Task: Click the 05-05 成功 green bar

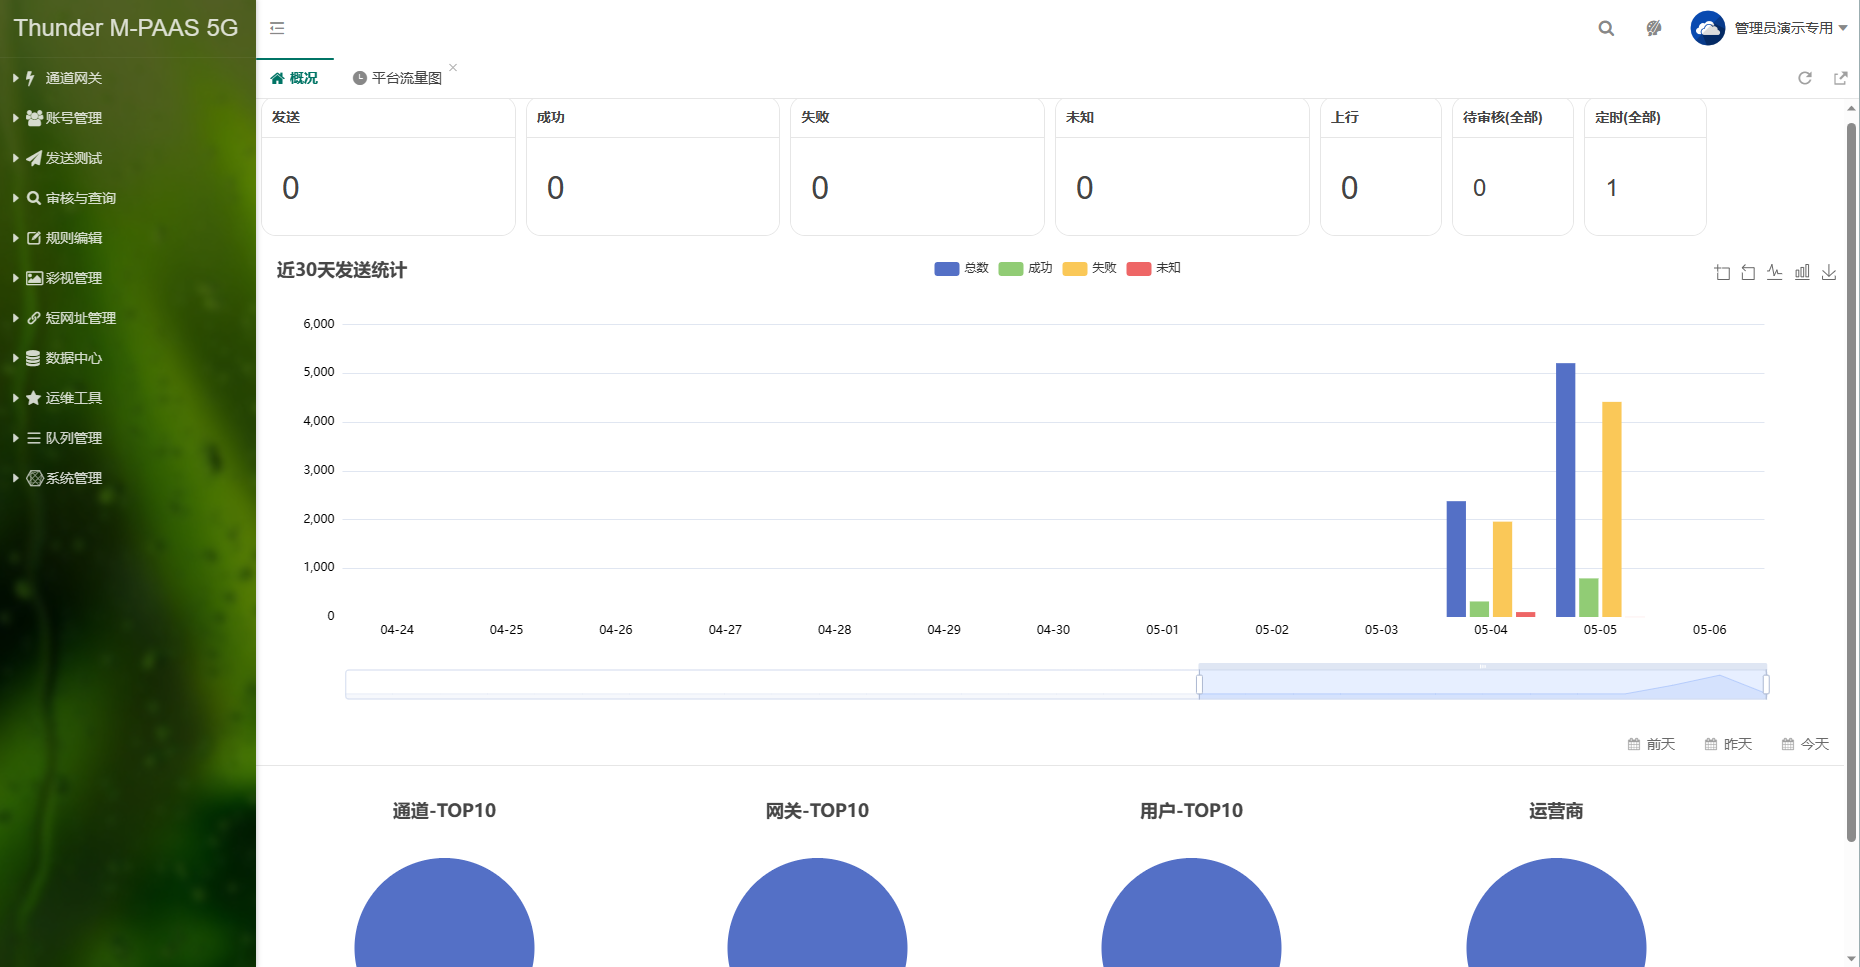Action: pos(1588,597)
